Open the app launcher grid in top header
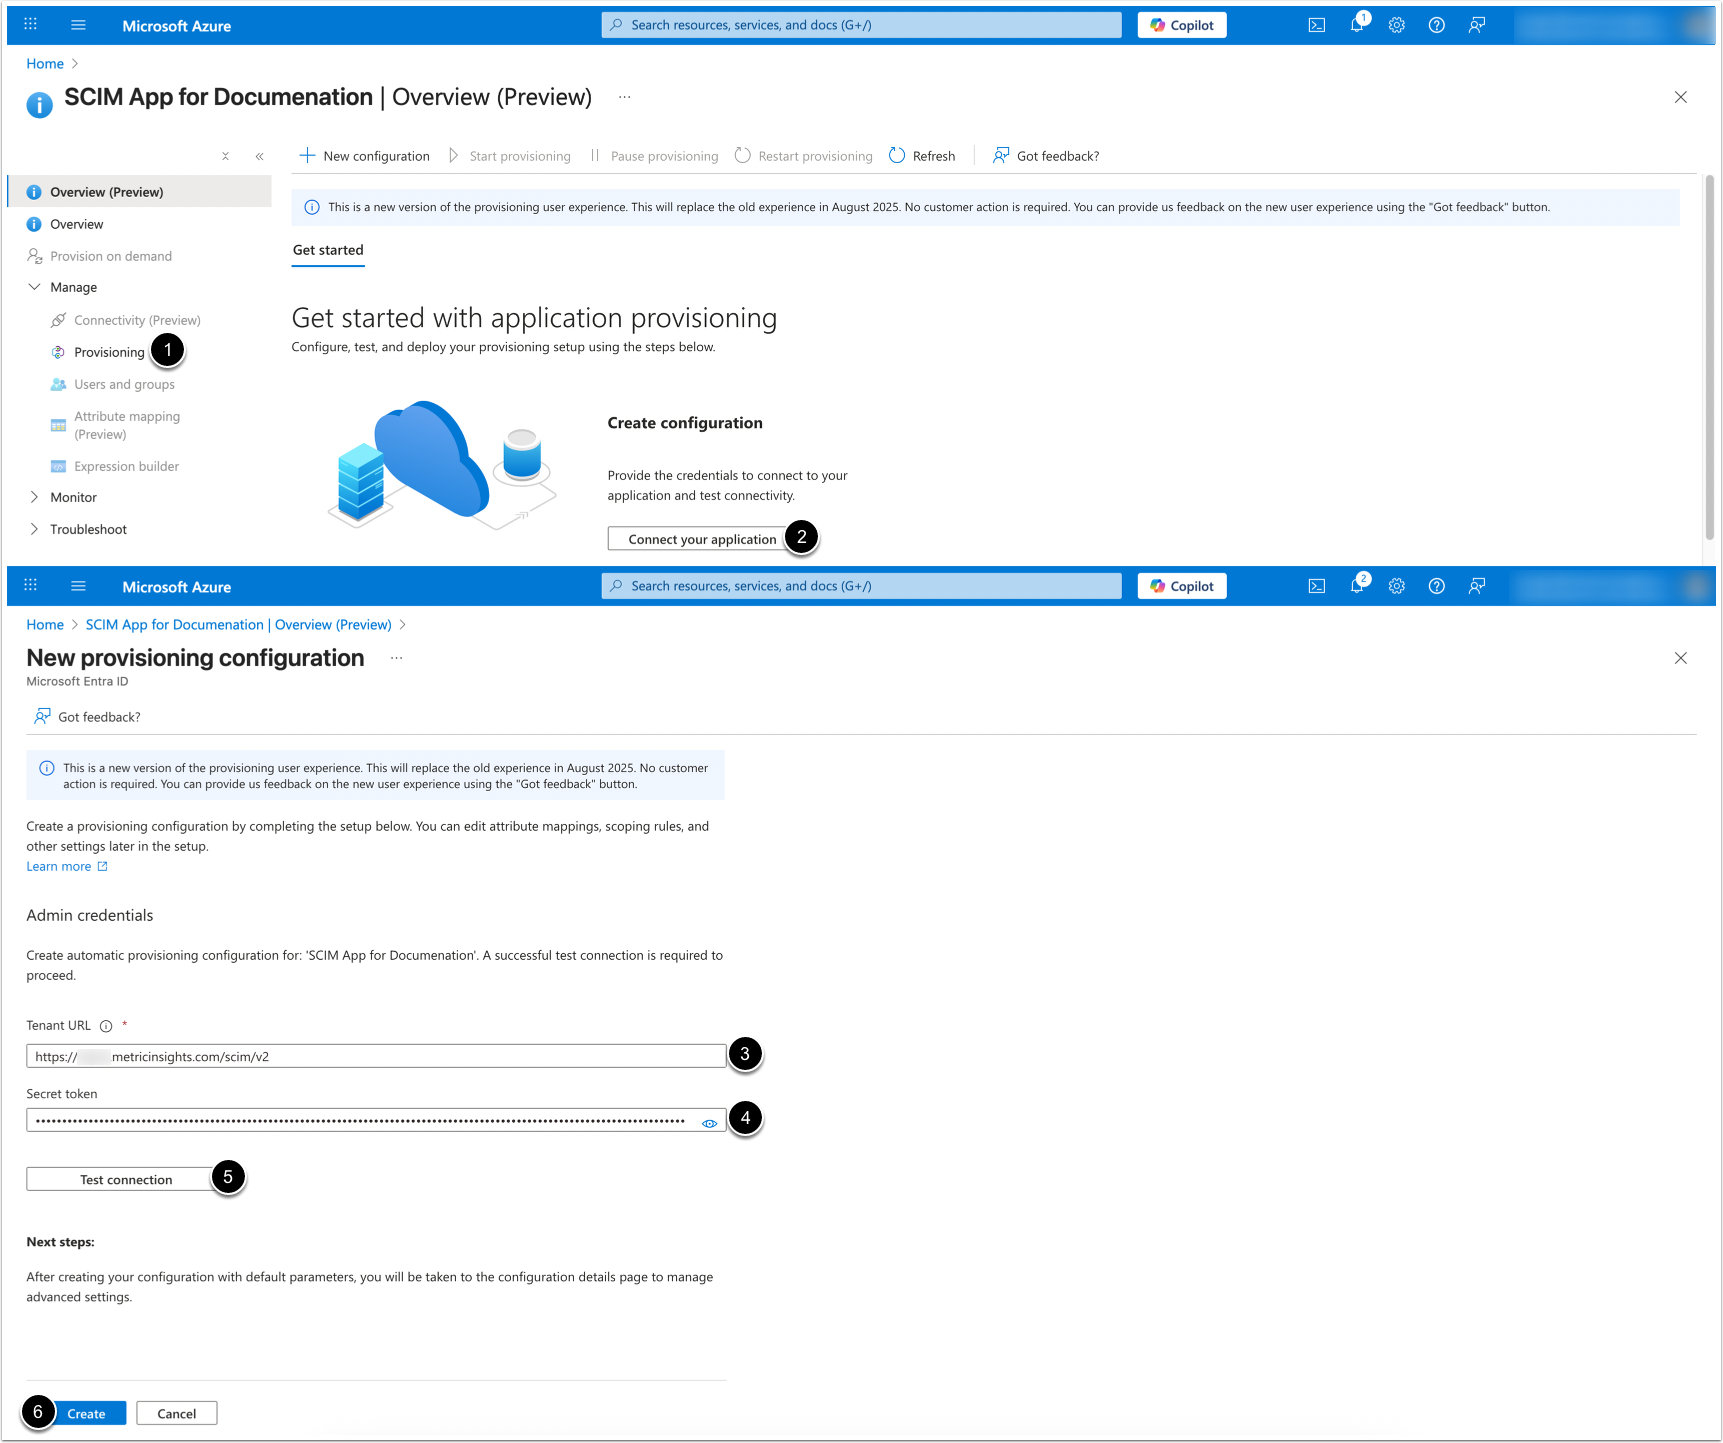The width and height of the screenshot is (1723, 1443). (x=30, y=25)
